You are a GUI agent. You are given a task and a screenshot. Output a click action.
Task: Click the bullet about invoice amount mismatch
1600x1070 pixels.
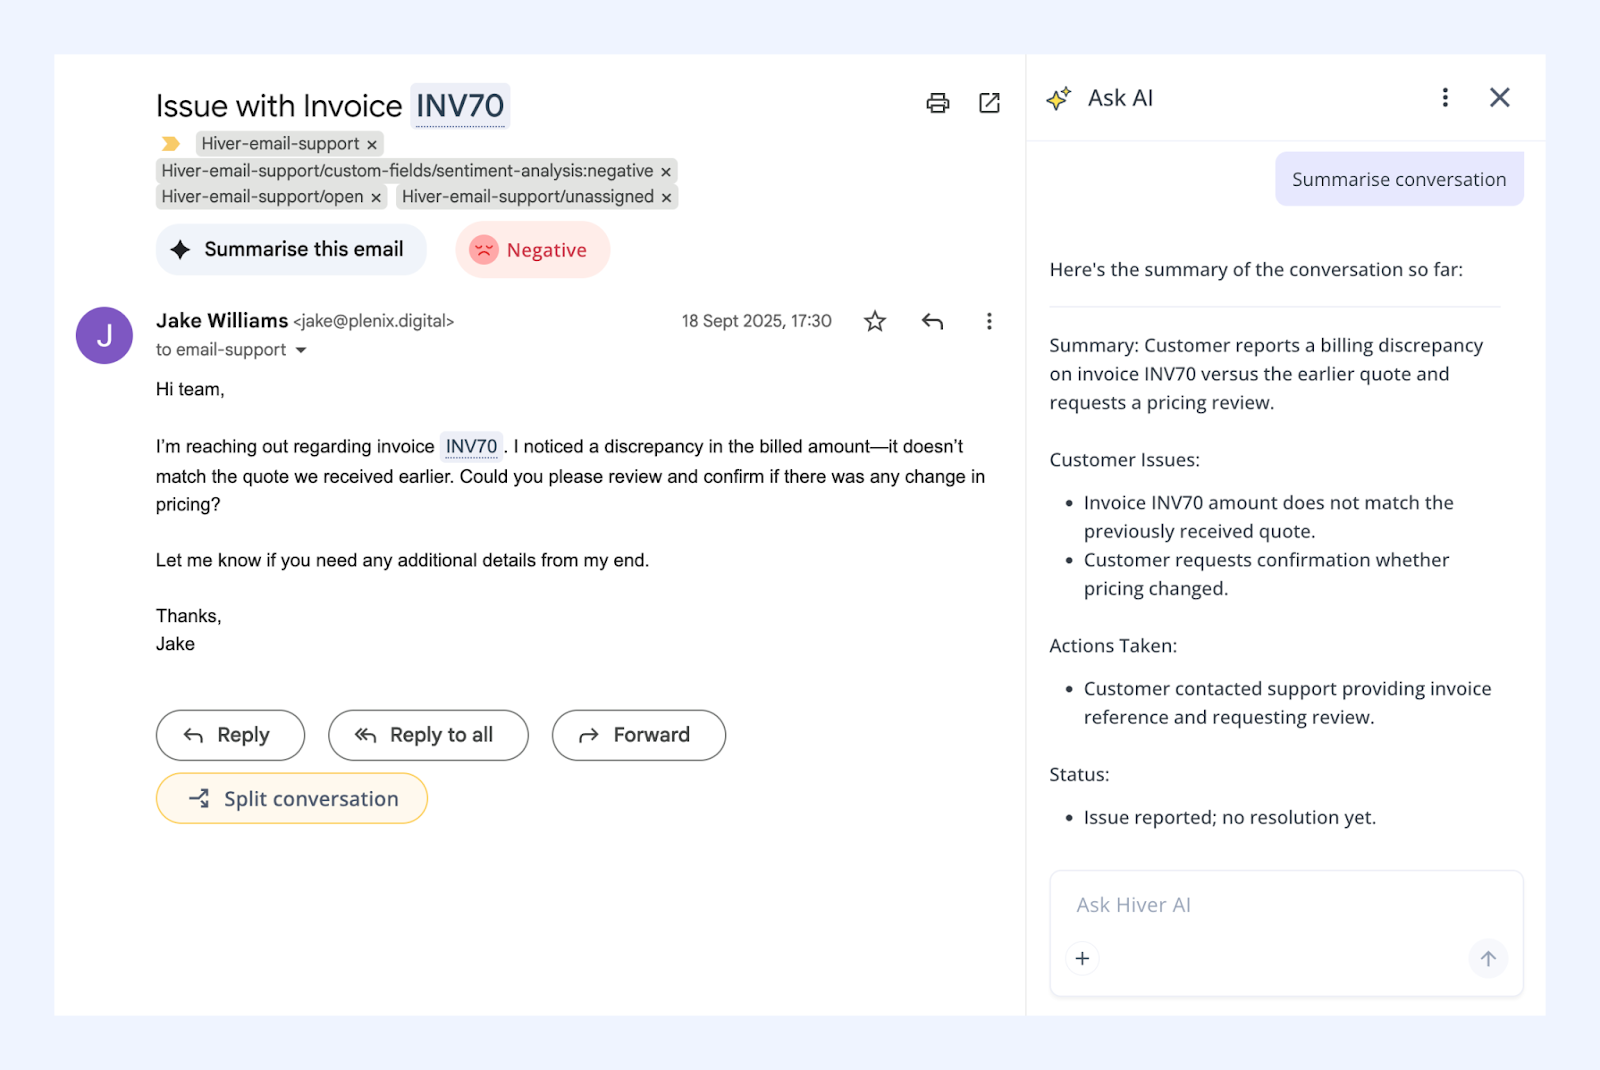(1269, 517)
